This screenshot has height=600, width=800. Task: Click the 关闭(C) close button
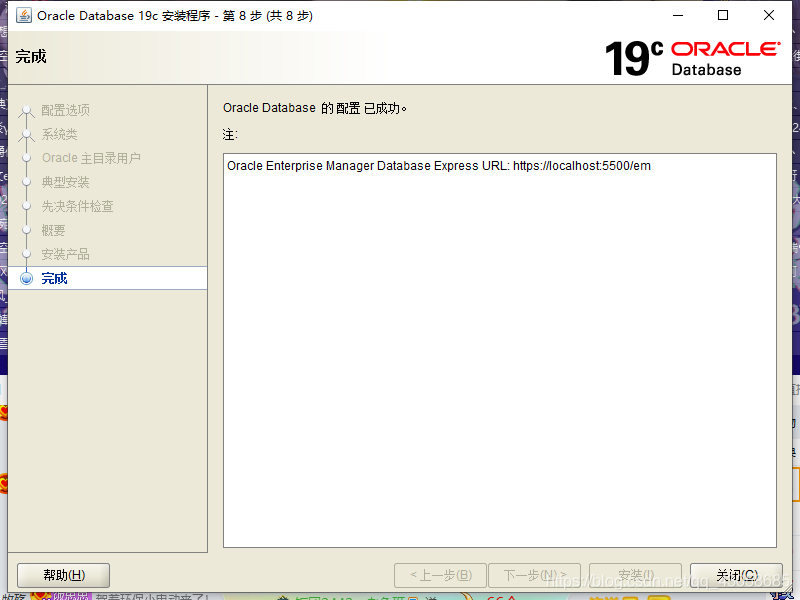736,576
